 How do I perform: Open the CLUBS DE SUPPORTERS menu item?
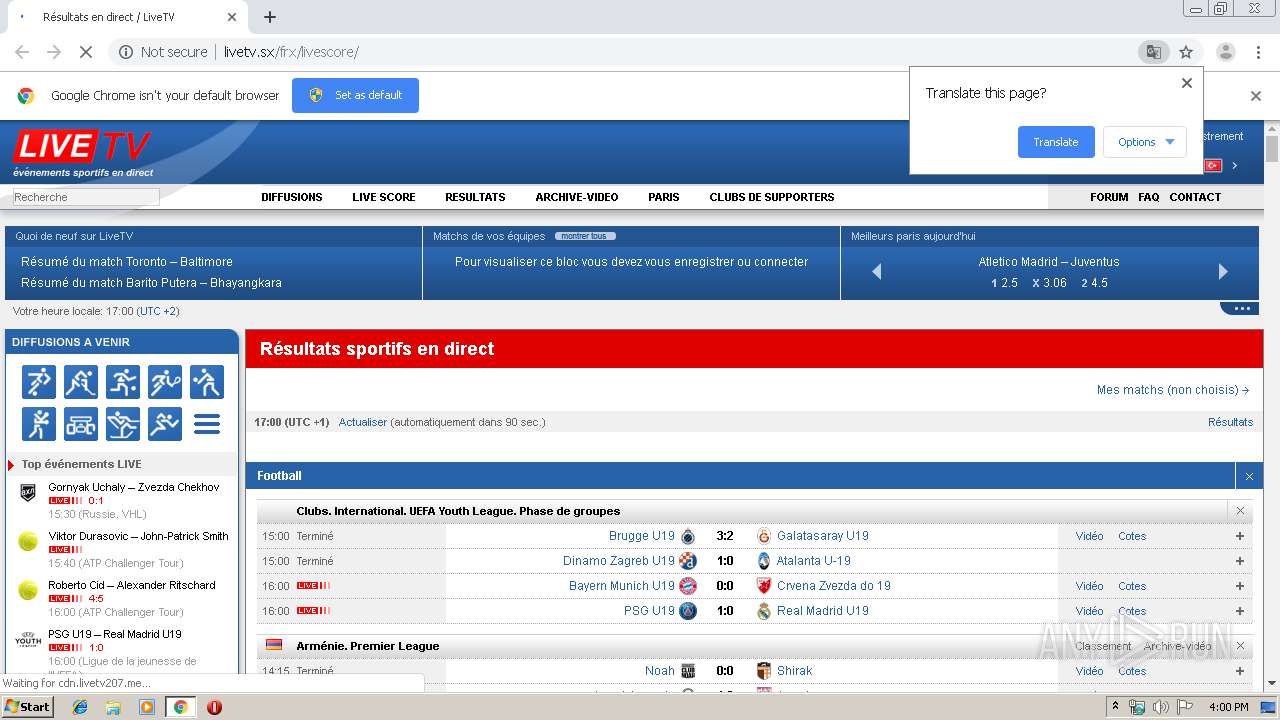pyautogui.click(x=772, y=197)
